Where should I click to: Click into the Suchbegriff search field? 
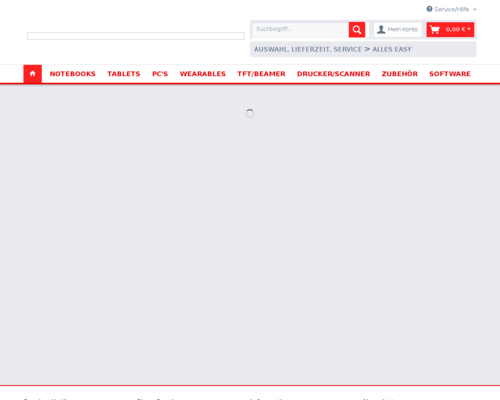301,29
